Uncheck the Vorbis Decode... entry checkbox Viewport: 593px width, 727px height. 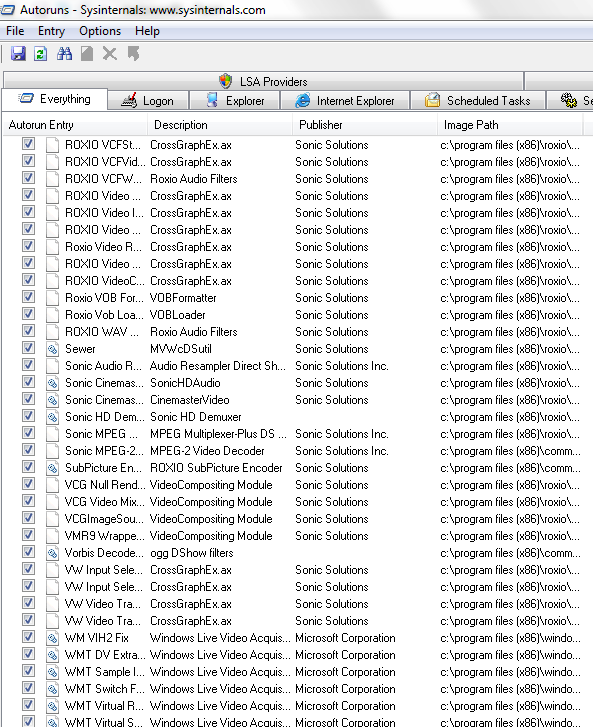(x=28, y=552)
